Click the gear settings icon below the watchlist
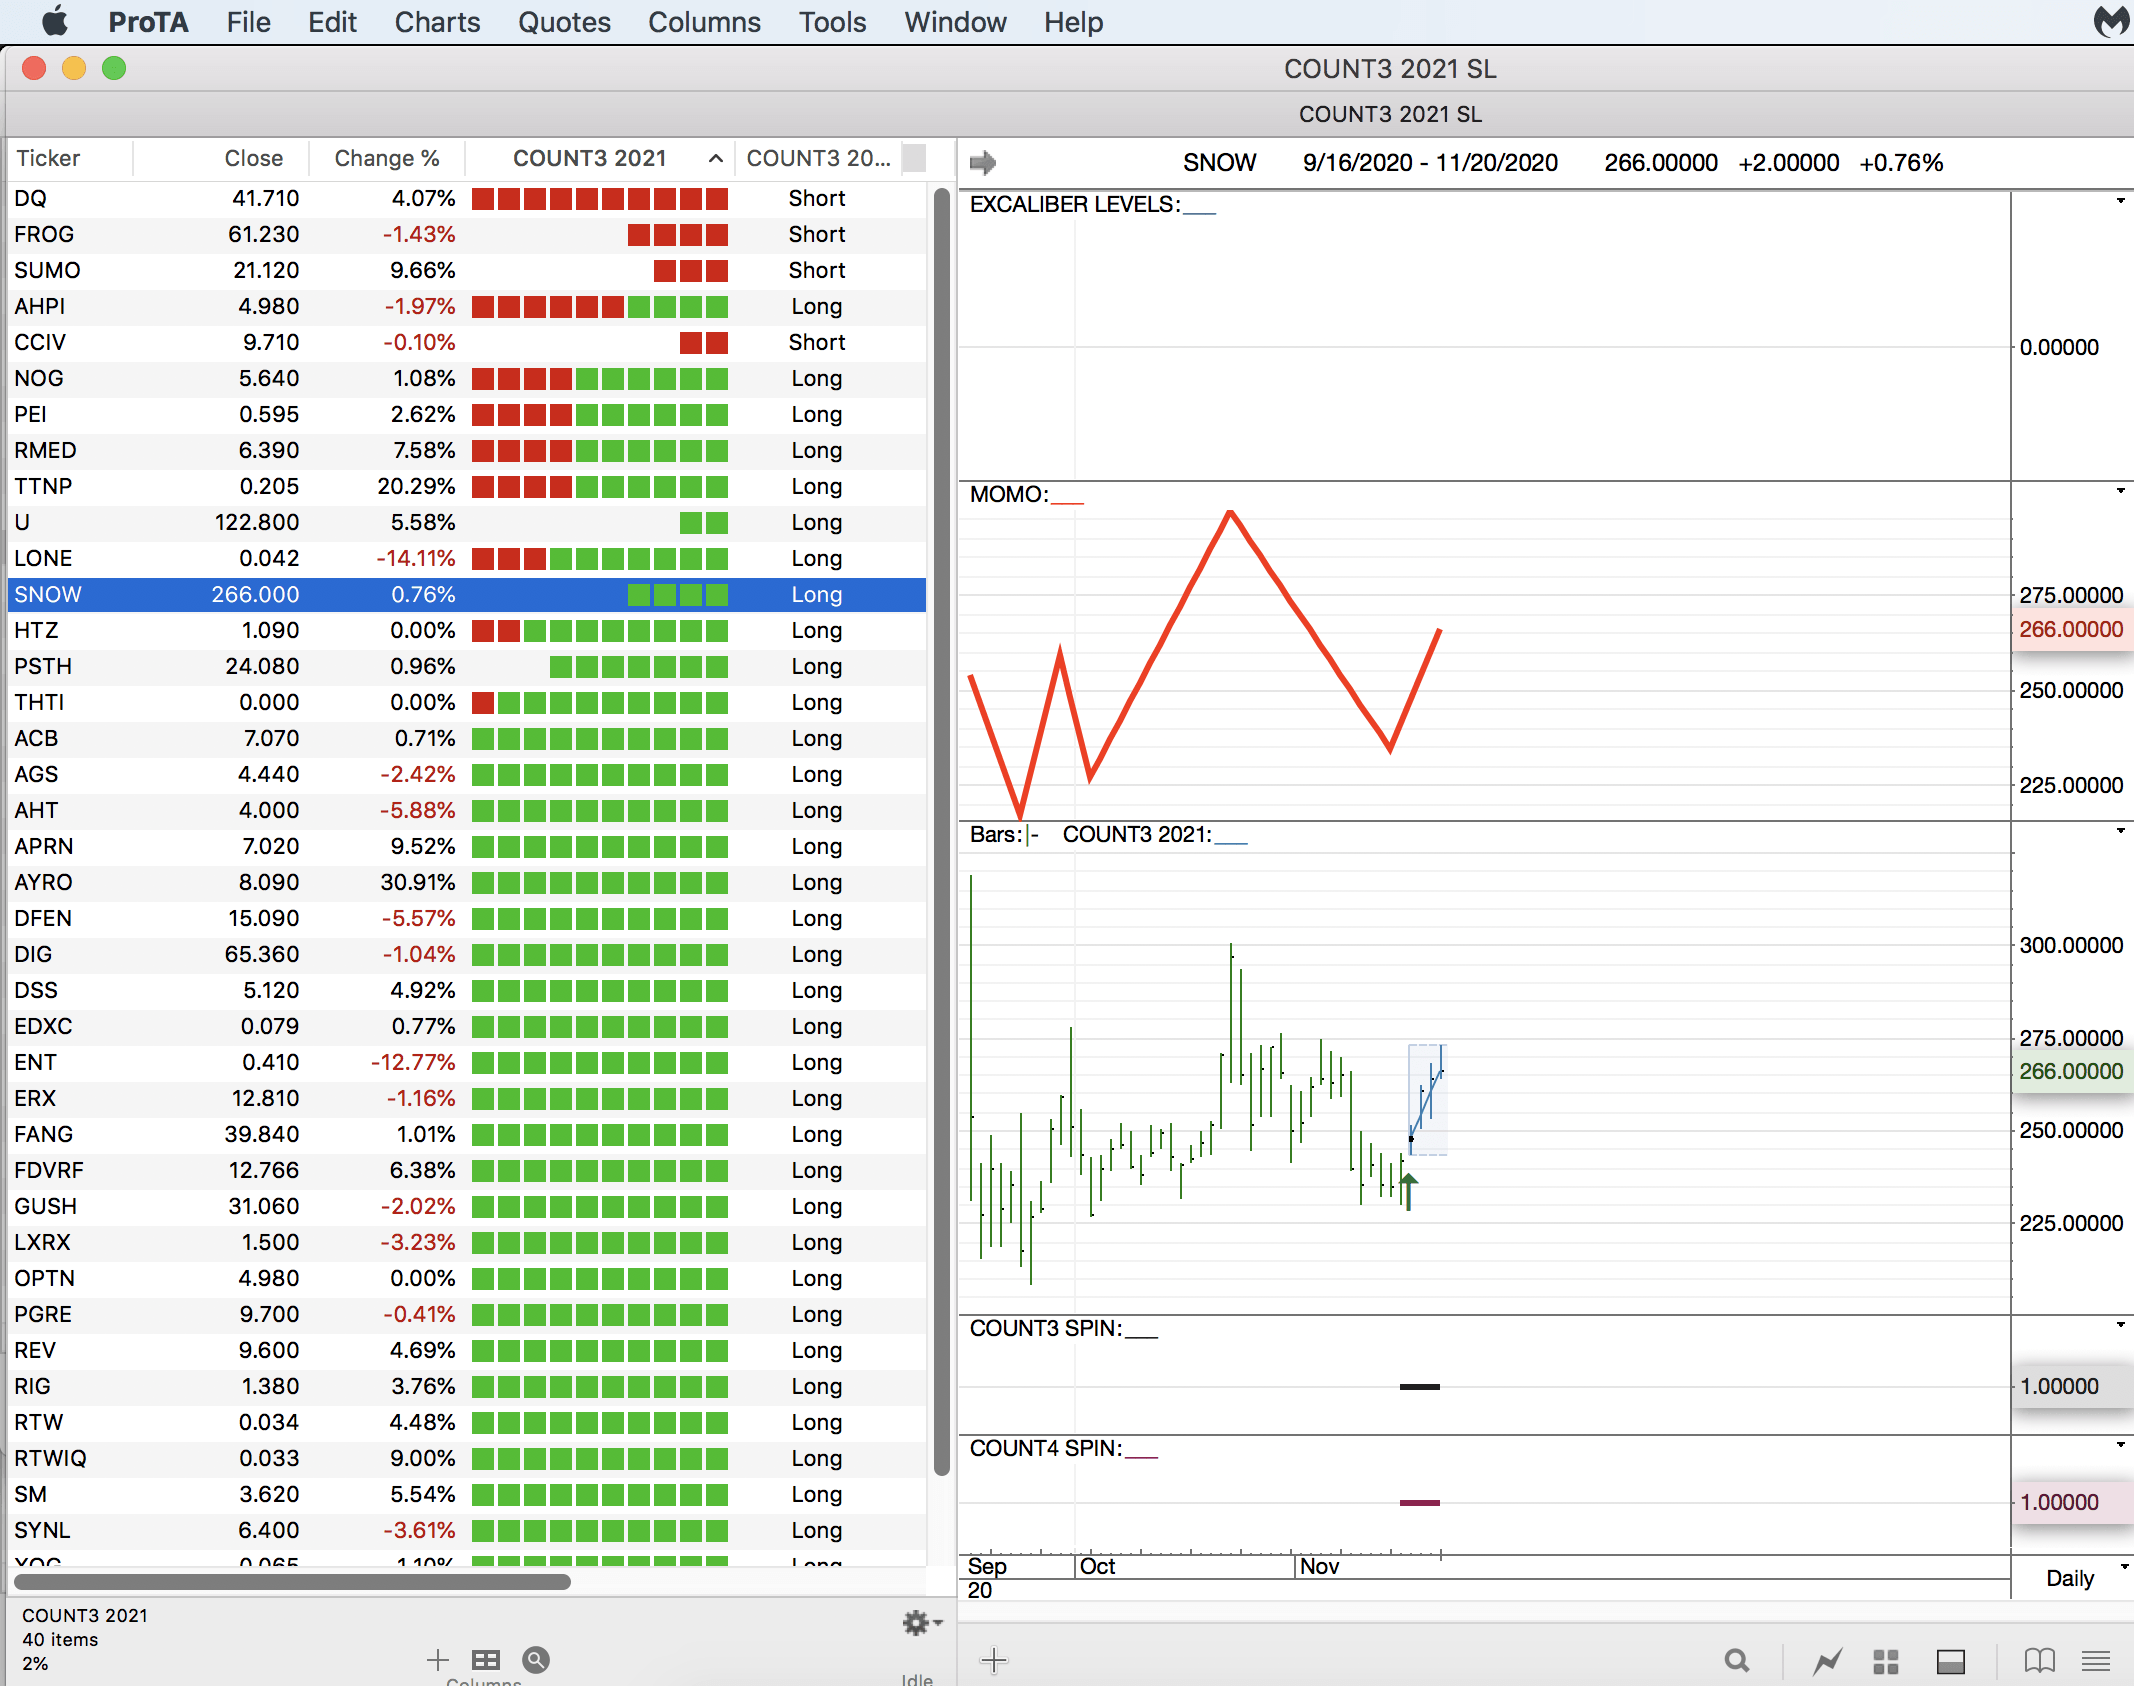Viewport: 2134px width, 1686px height. pyautogui.click(x=916, y=1622)
